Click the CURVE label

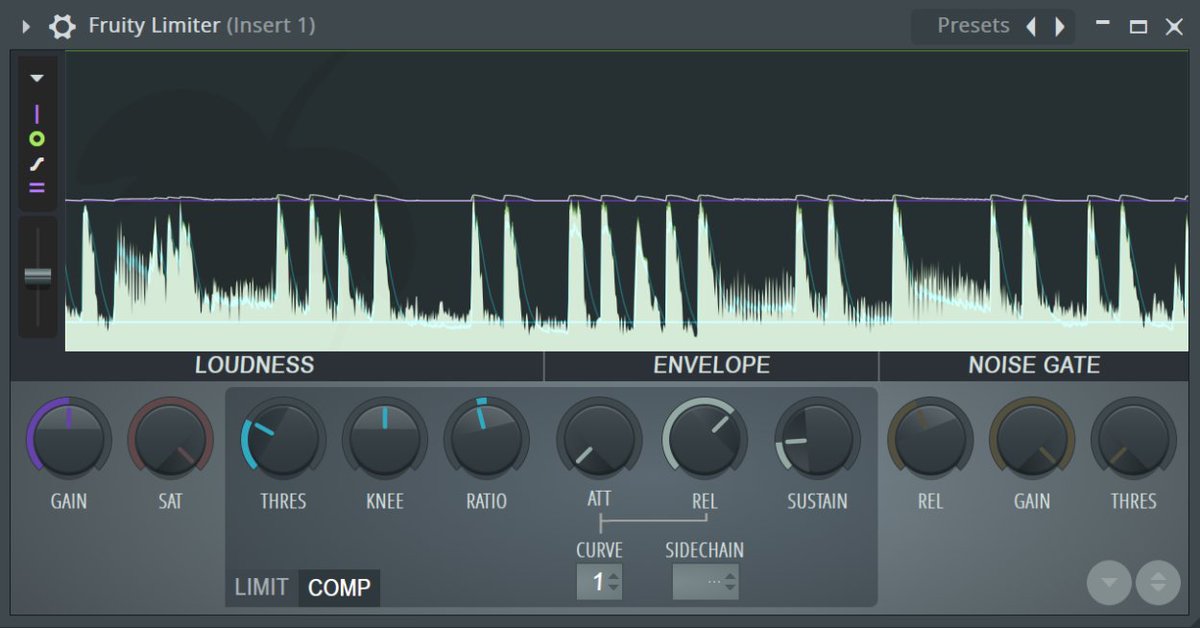599,550
